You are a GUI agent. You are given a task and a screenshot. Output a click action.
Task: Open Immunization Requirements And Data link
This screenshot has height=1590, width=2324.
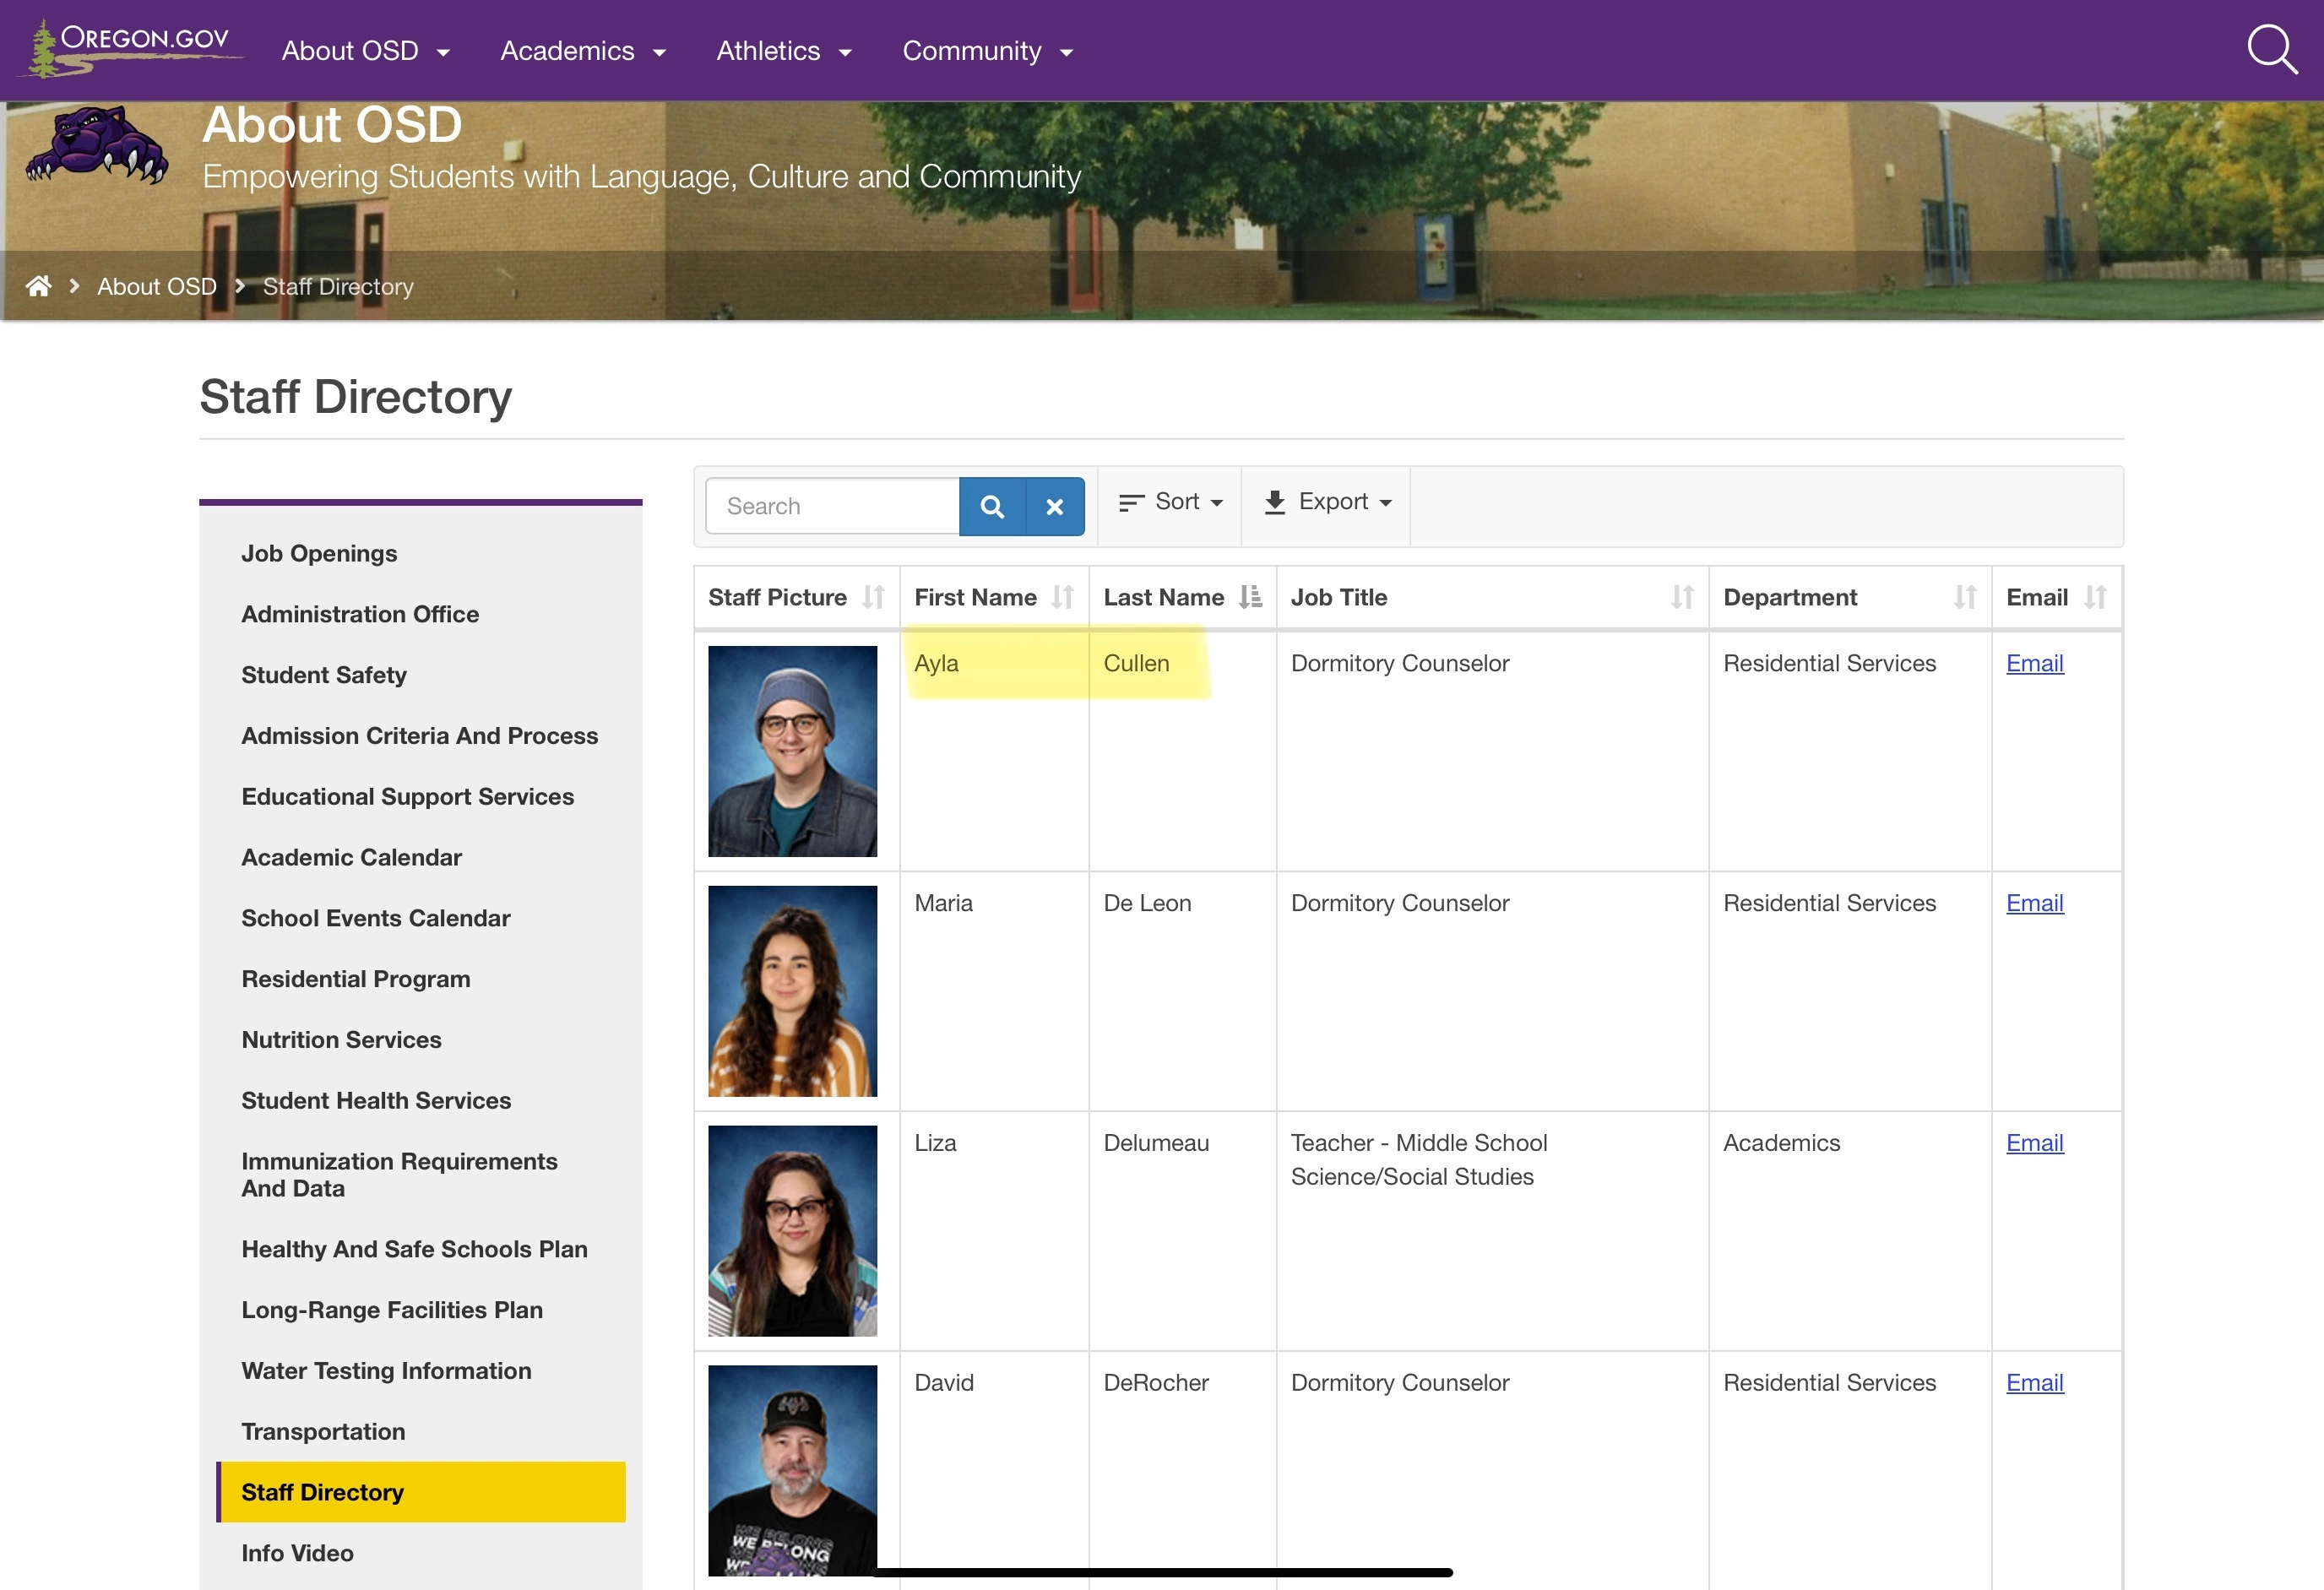399,1175
